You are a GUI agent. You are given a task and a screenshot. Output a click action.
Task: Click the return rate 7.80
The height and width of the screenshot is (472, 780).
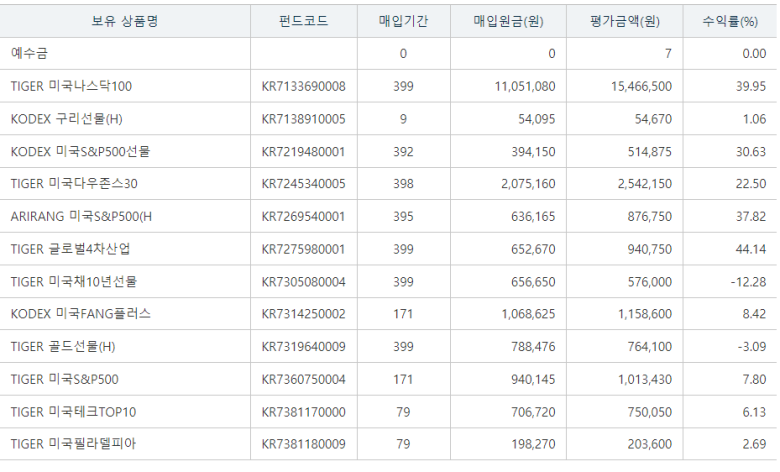point(755,379)
